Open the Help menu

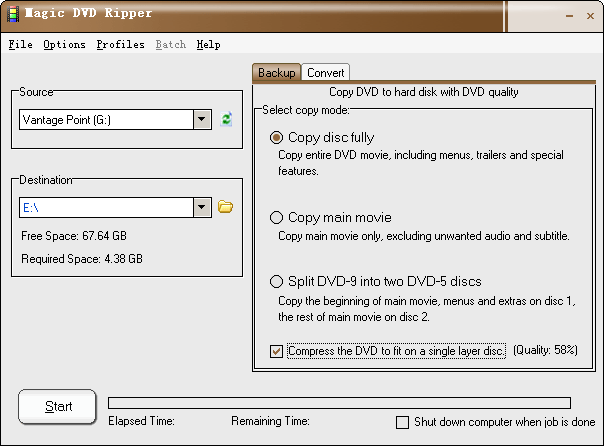[208, 45]
